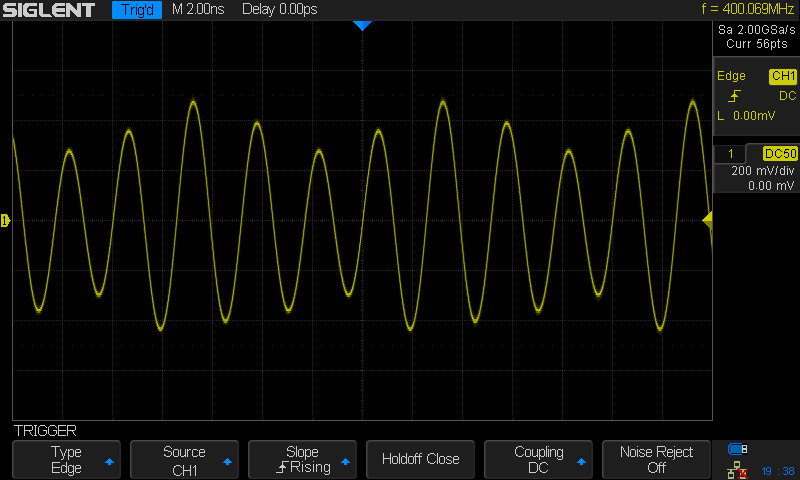The image size is (800, 480).
Task: Toggle channel 1 box in side panel
Action: point(730,154)
